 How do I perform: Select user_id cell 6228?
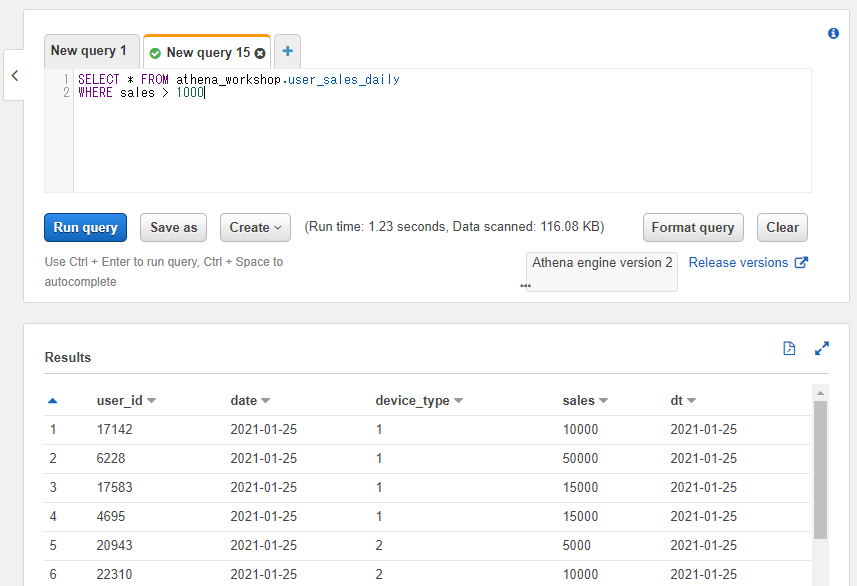coord(110,459)
